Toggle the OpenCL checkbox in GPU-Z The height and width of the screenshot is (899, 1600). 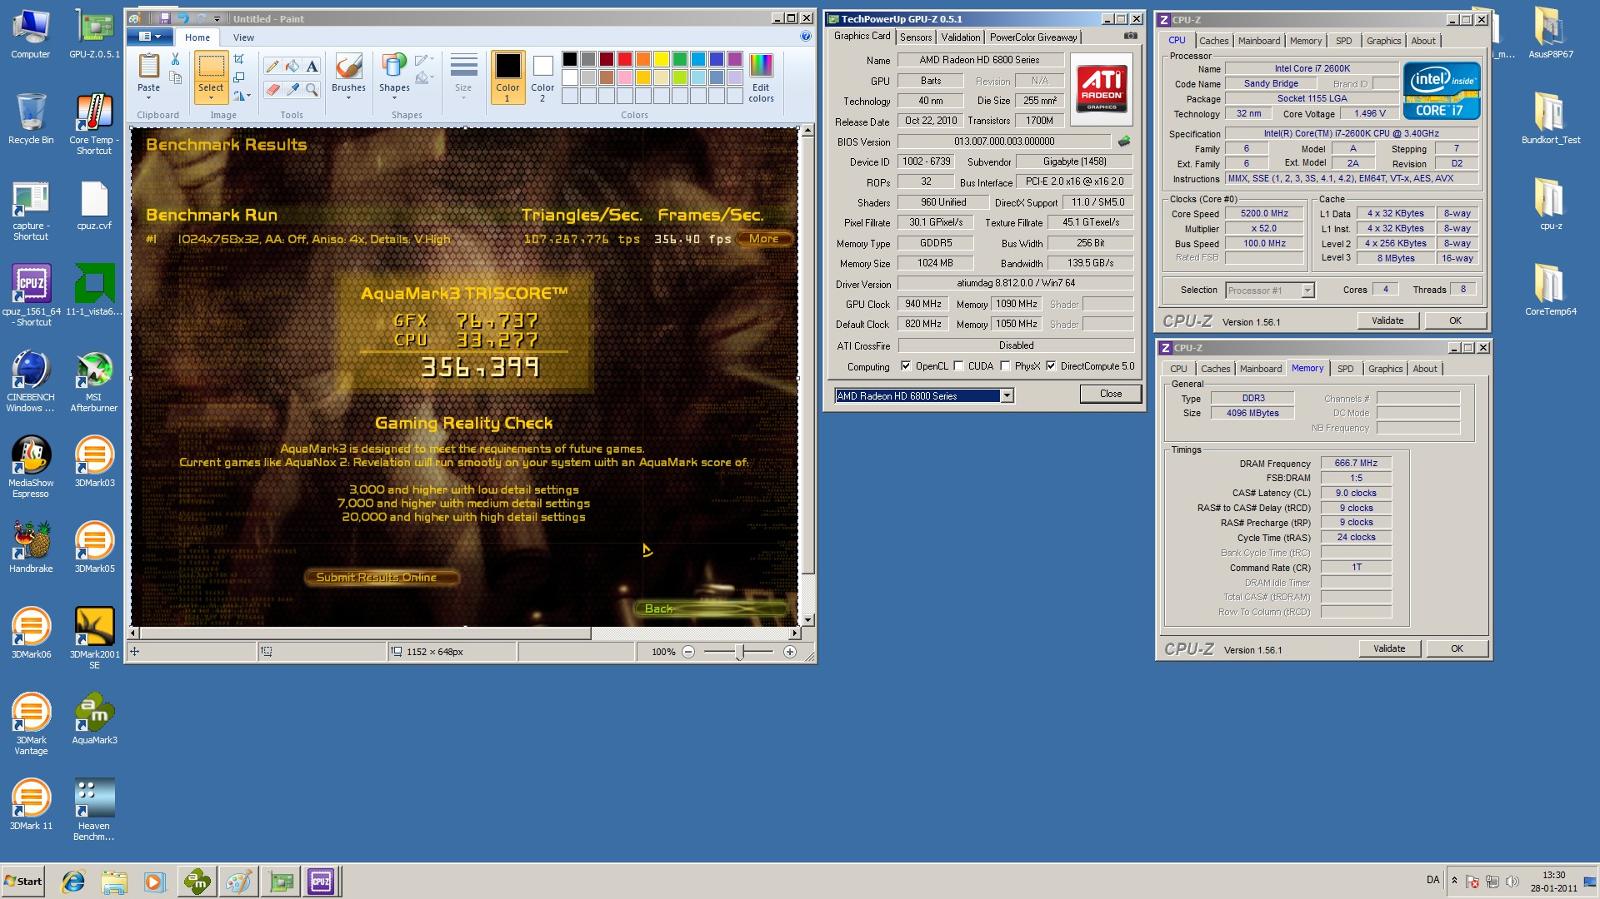(906, 366)
